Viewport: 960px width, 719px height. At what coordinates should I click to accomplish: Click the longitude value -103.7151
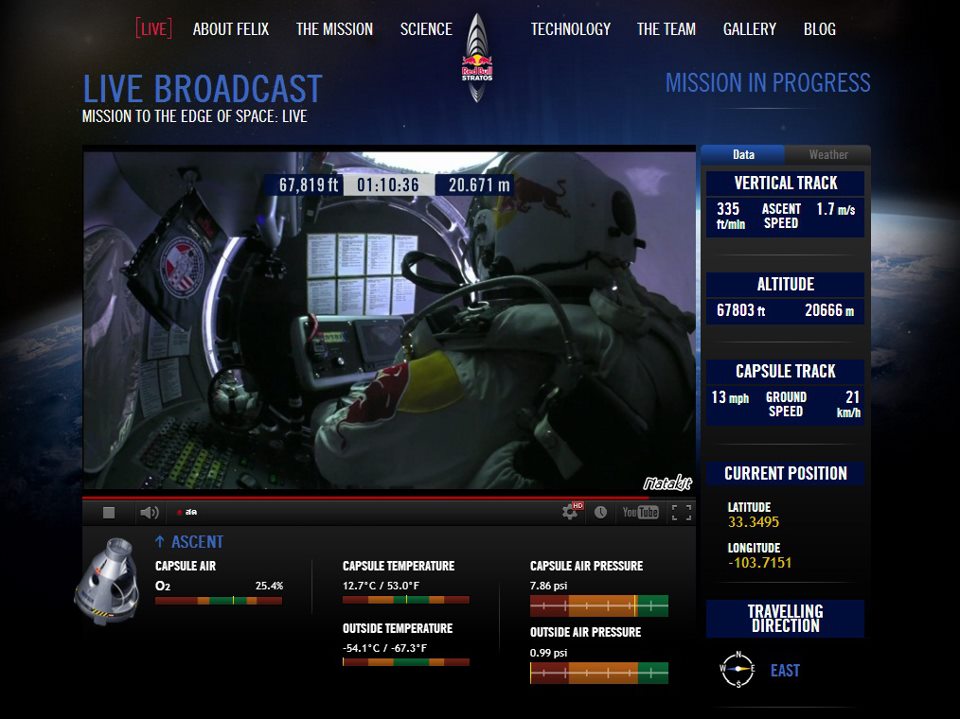tap(759, 562)
